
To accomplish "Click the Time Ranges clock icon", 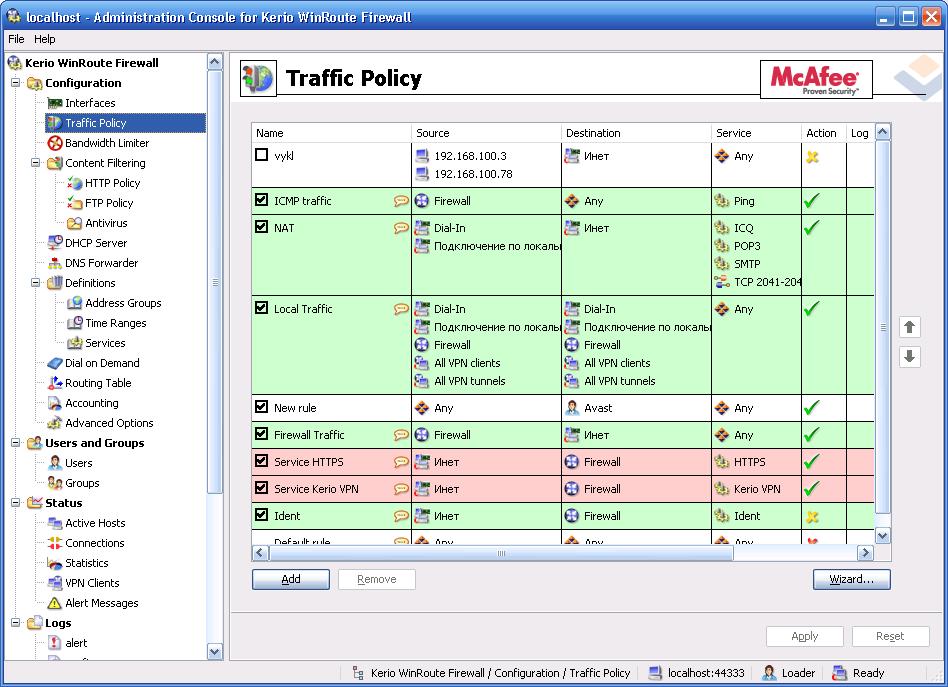I will point(74,322).
